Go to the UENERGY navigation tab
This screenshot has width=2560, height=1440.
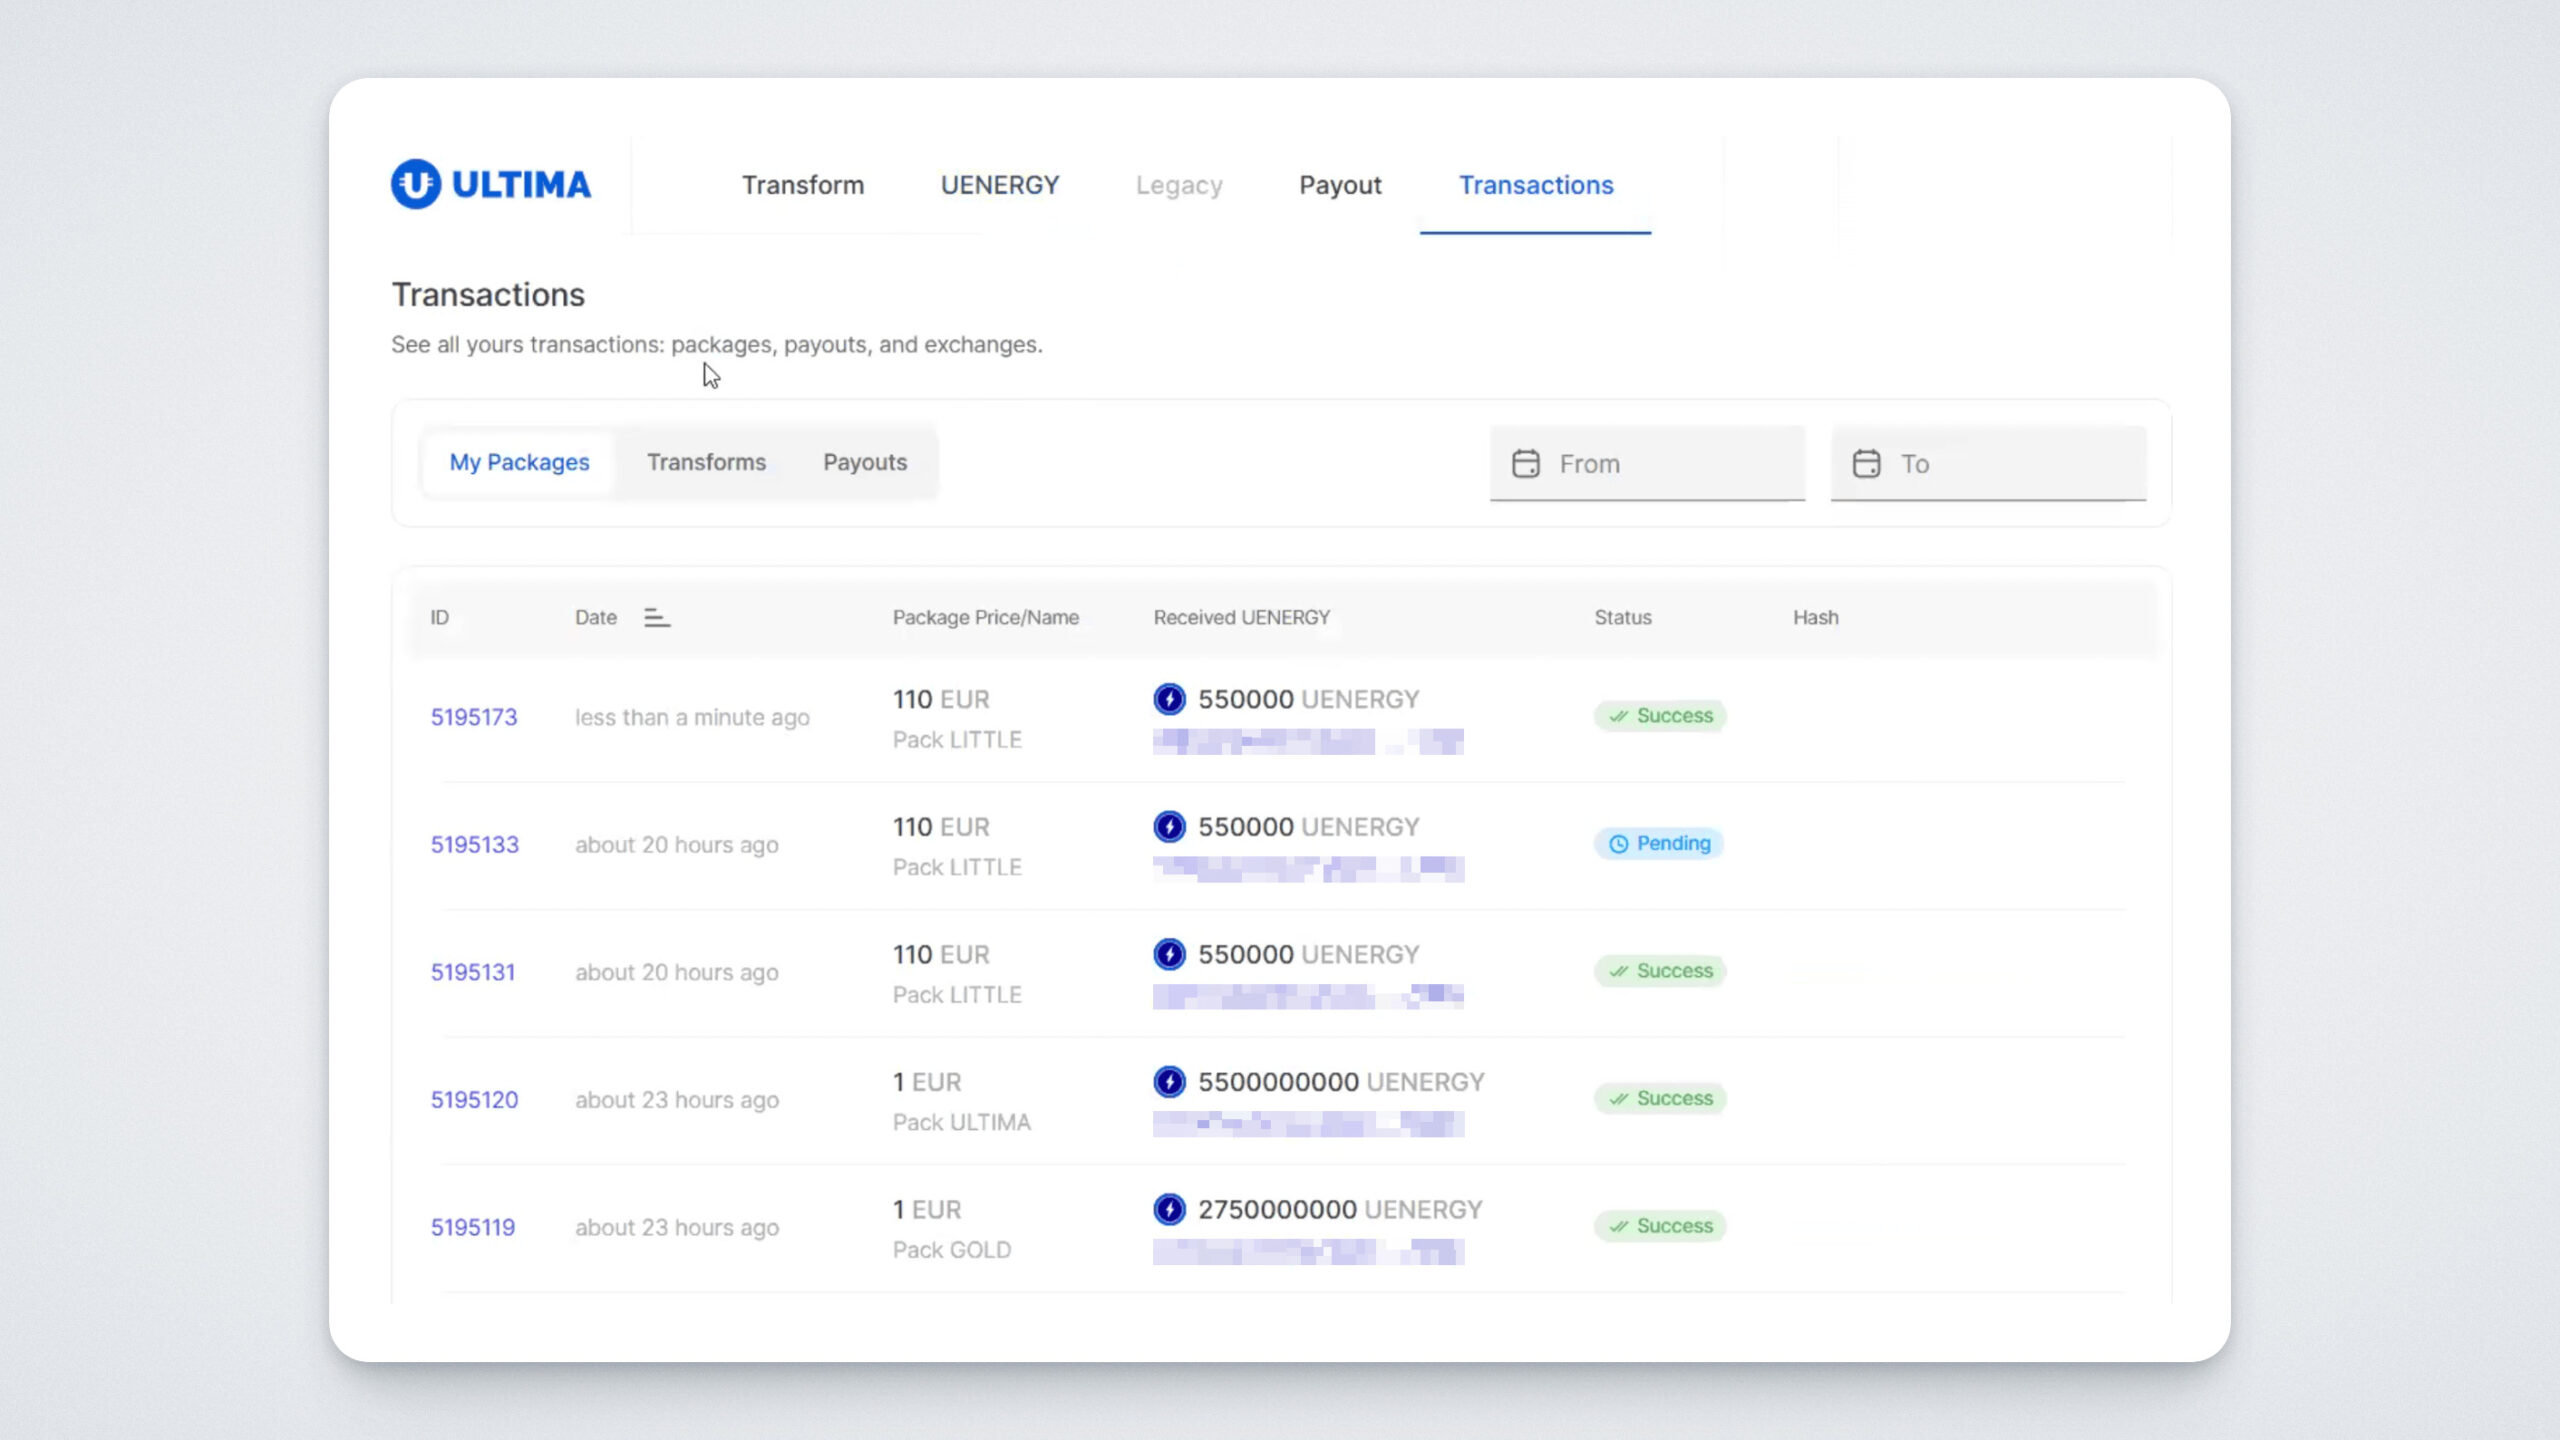click(999, 185)
